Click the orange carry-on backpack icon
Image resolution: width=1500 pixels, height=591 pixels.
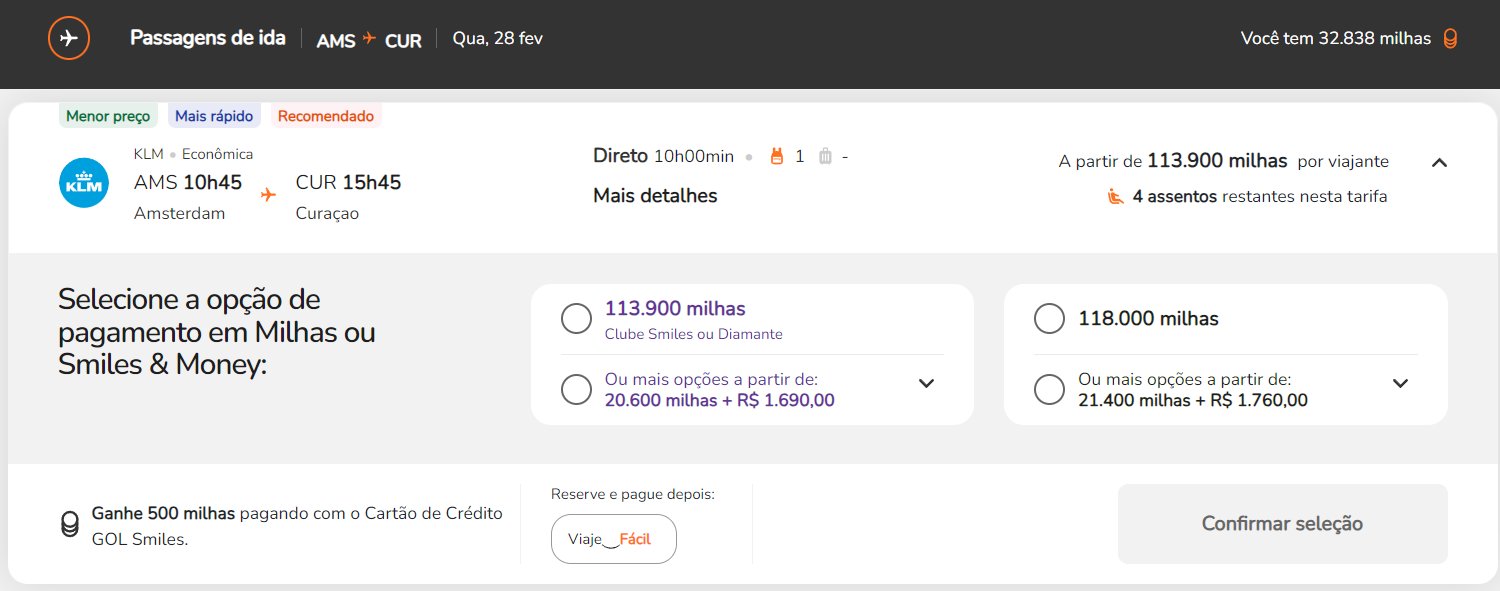click(x=775, y=156)
